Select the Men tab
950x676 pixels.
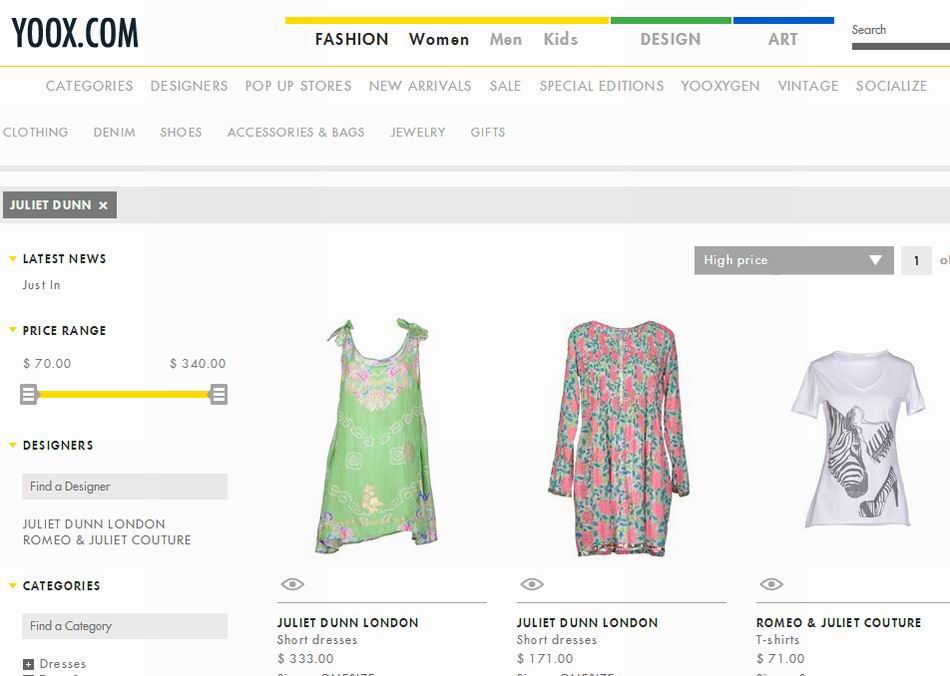click(505, 39)
